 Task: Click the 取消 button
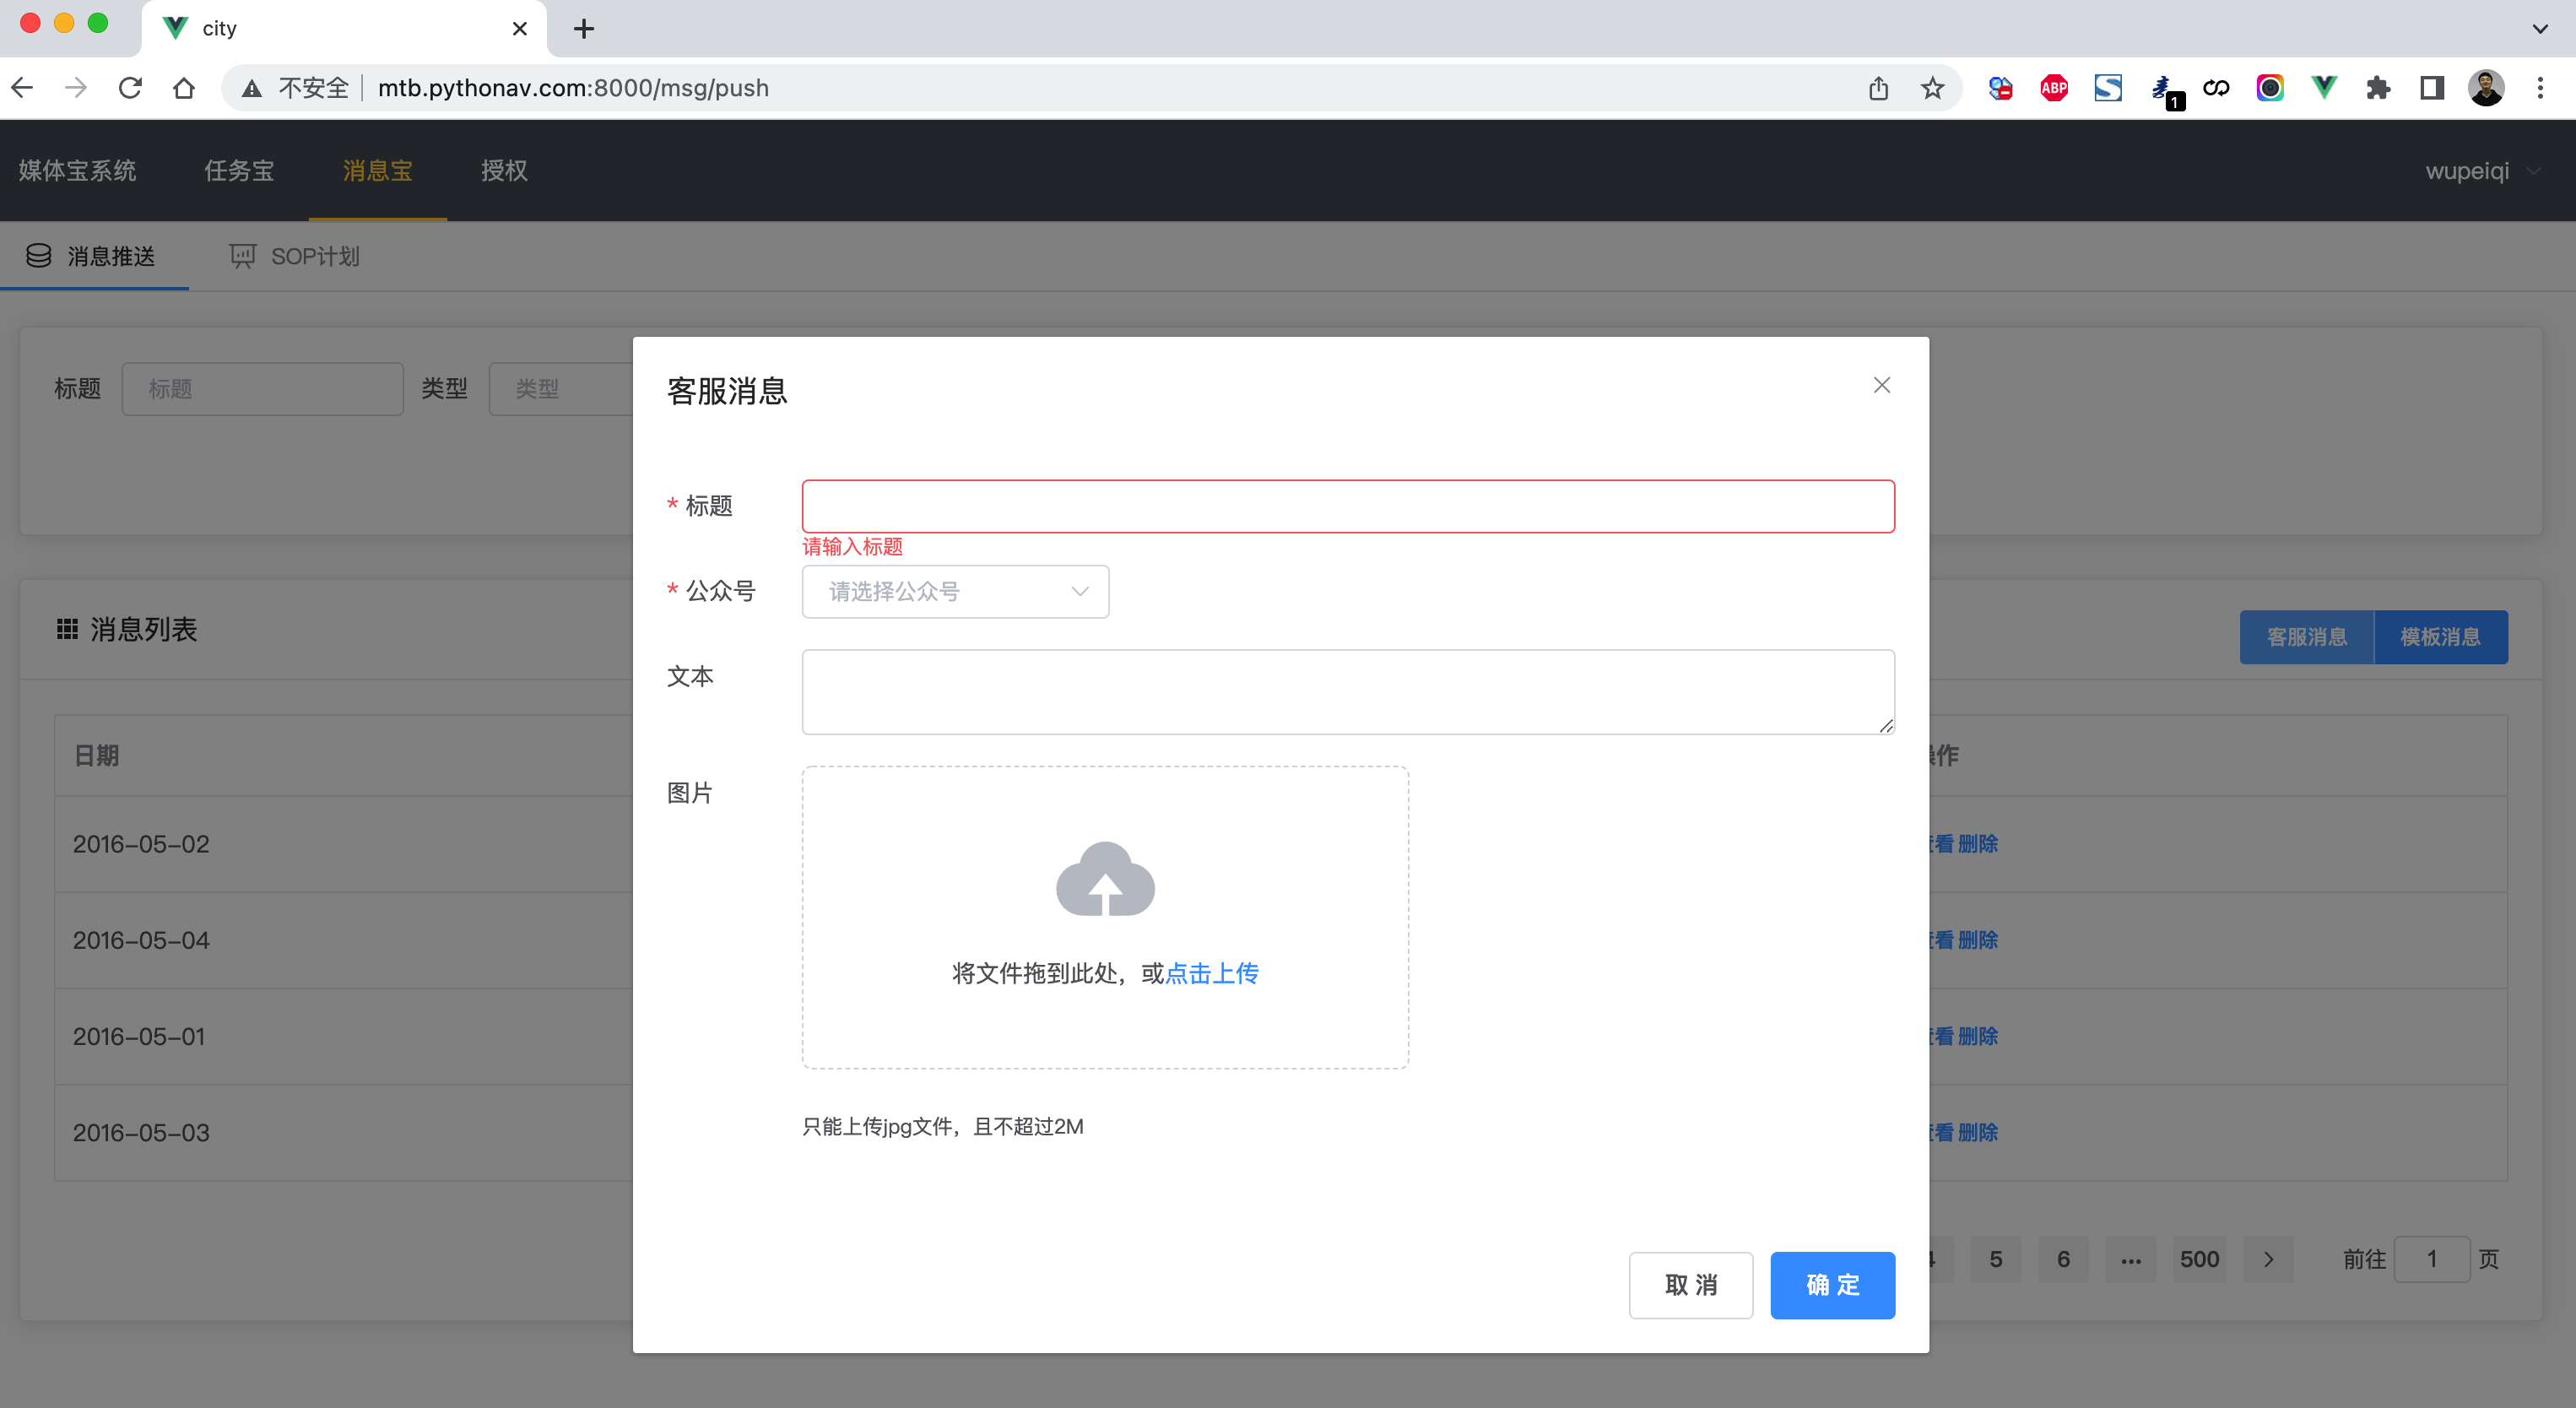[x=1690, y=1285]
